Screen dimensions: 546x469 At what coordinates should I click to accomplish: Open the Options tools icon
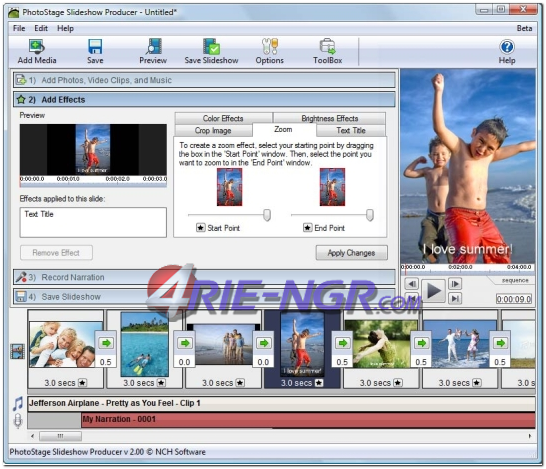(x=270, y=47)
